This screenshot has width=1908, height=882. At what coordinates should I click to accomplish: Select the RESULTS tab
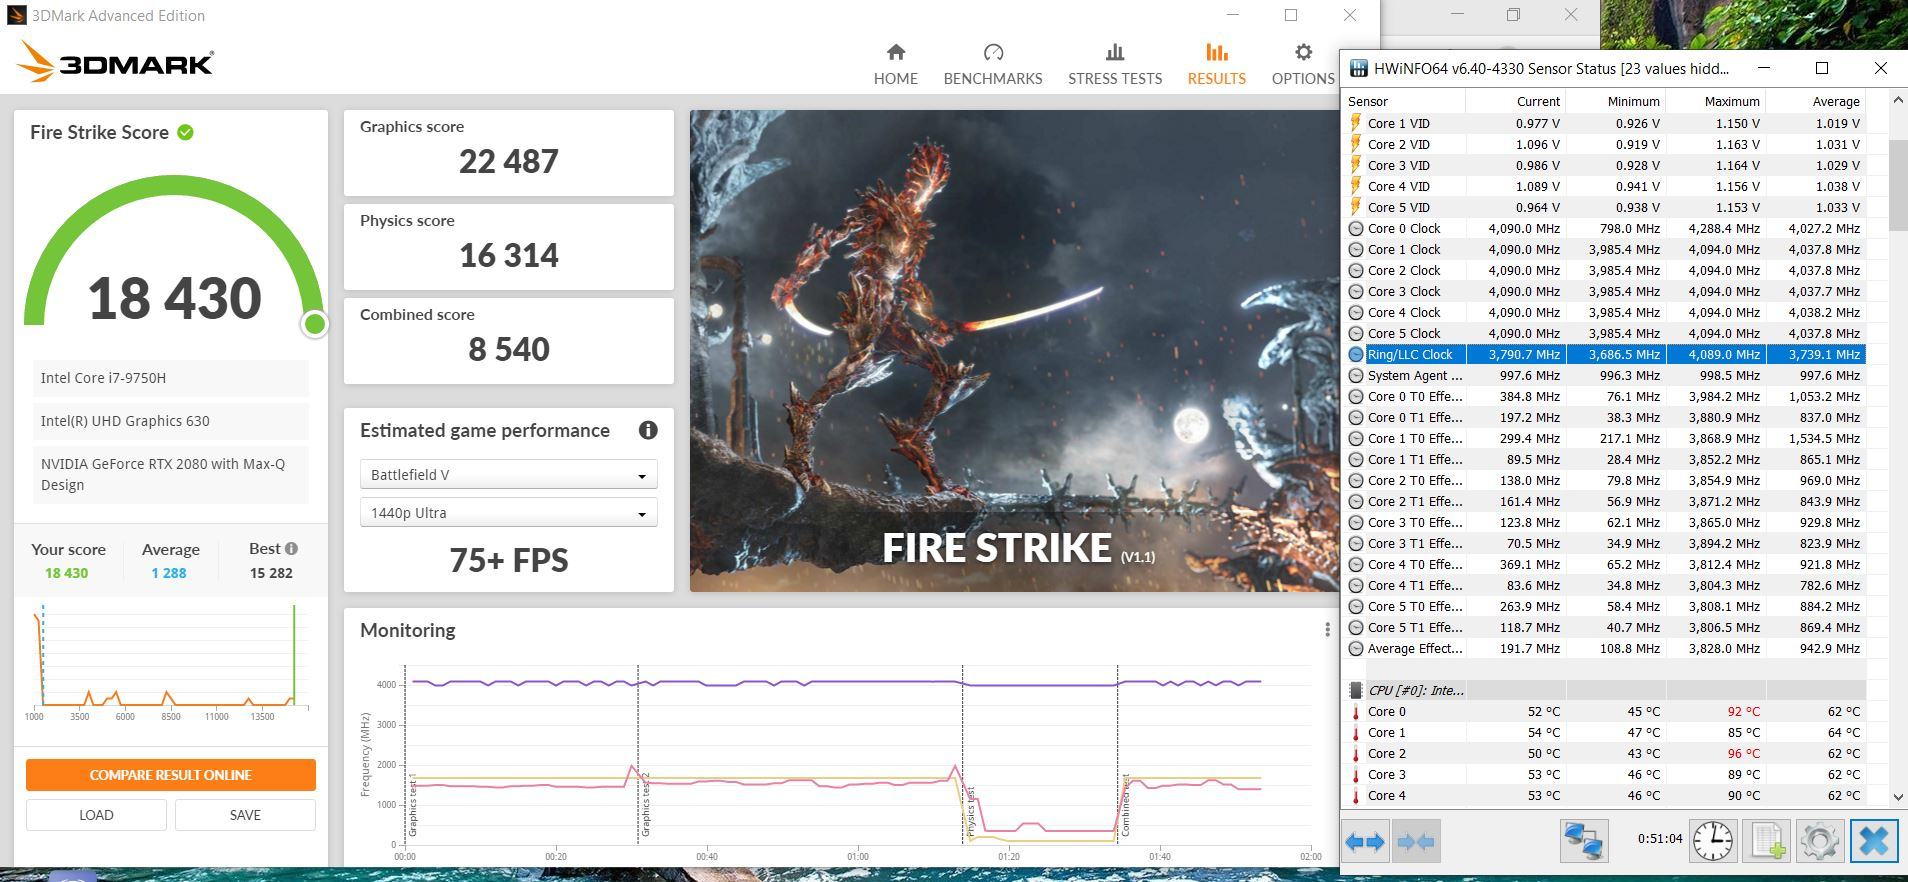(x=1216, y=64)
